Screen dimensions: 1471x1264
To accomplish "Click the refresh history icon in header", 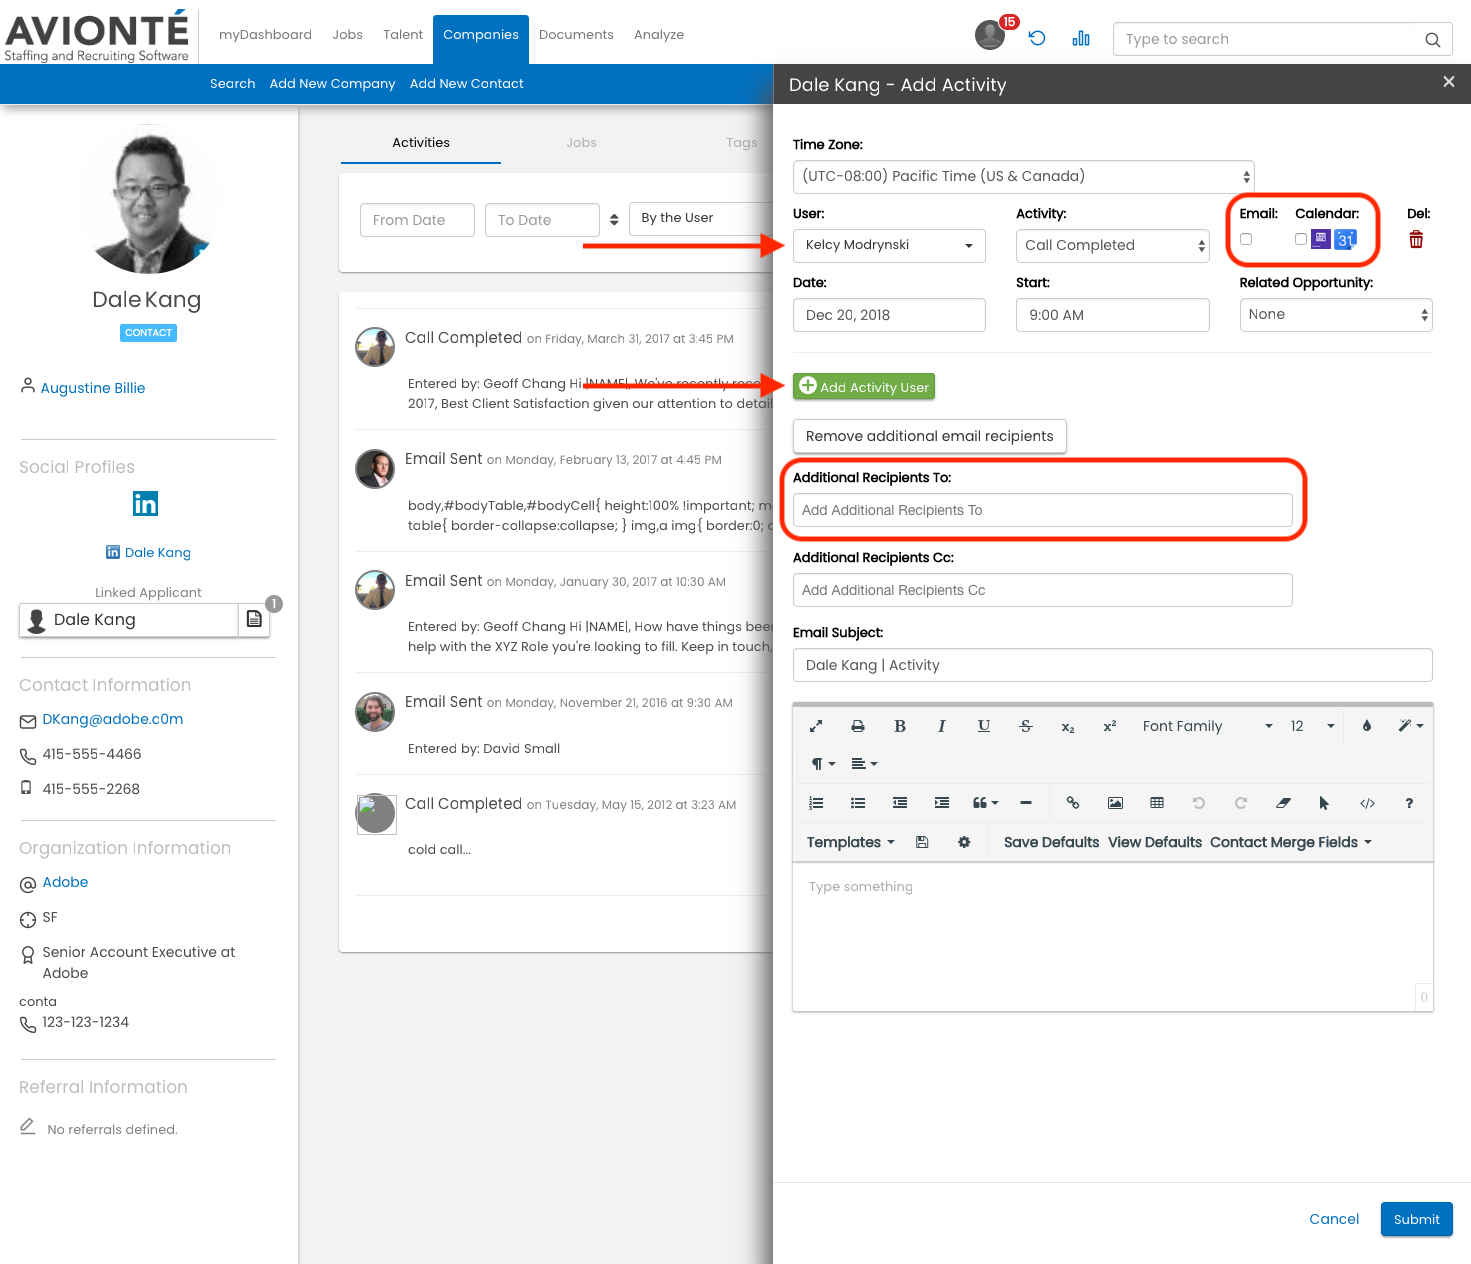I will tap(1037, 39).
